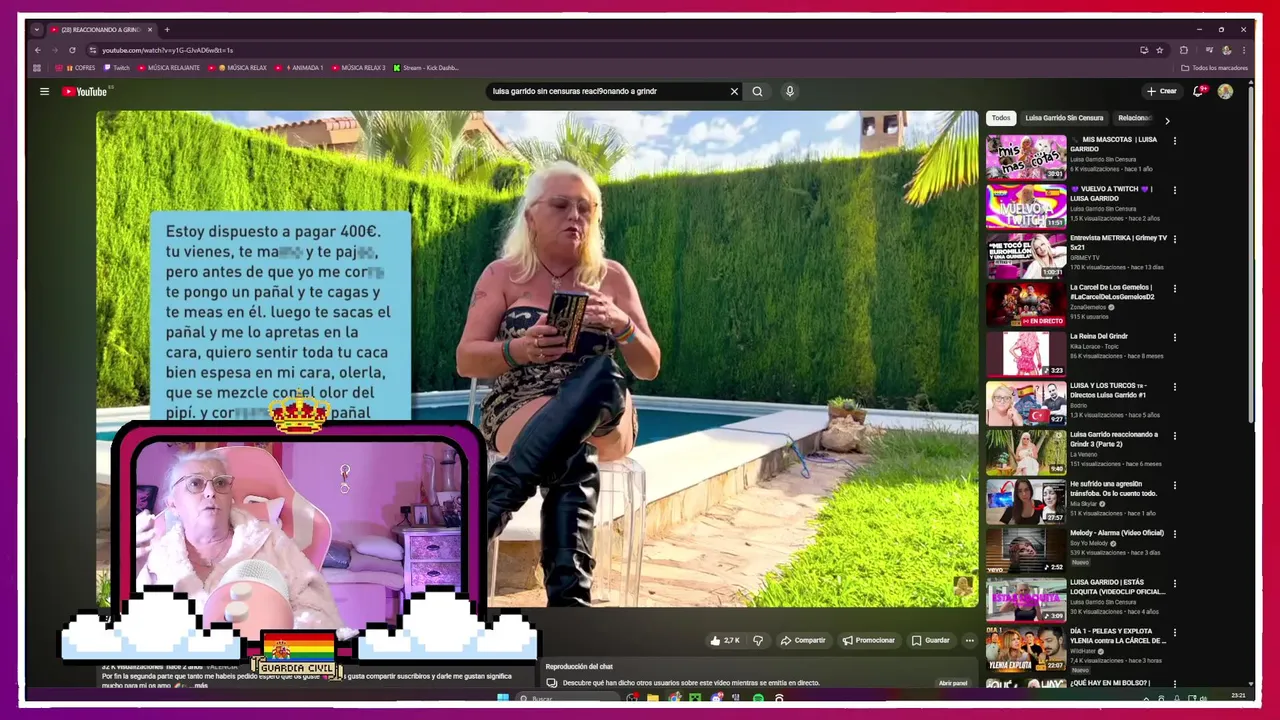Open options for MIS MASCOTAS video

pyautogui.click(x=1175, y=141)
